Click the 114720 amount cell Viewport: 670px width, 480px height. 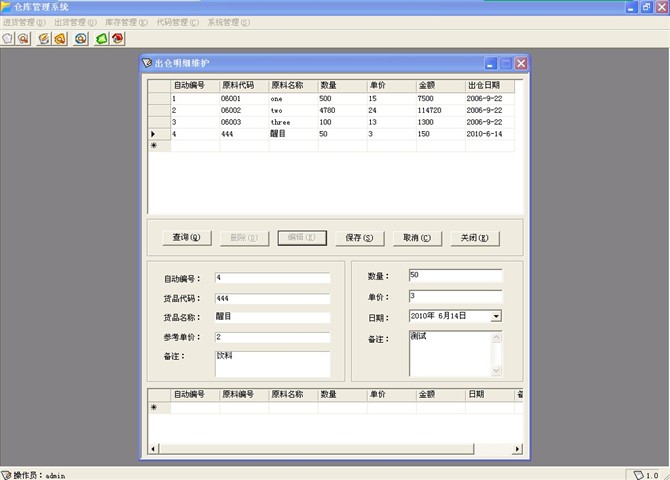pos(441,110)
